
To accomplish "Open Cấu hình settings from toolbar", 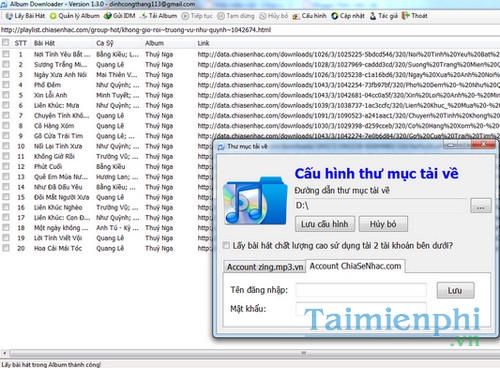I will pyautogui.click(x=309, y=16).
